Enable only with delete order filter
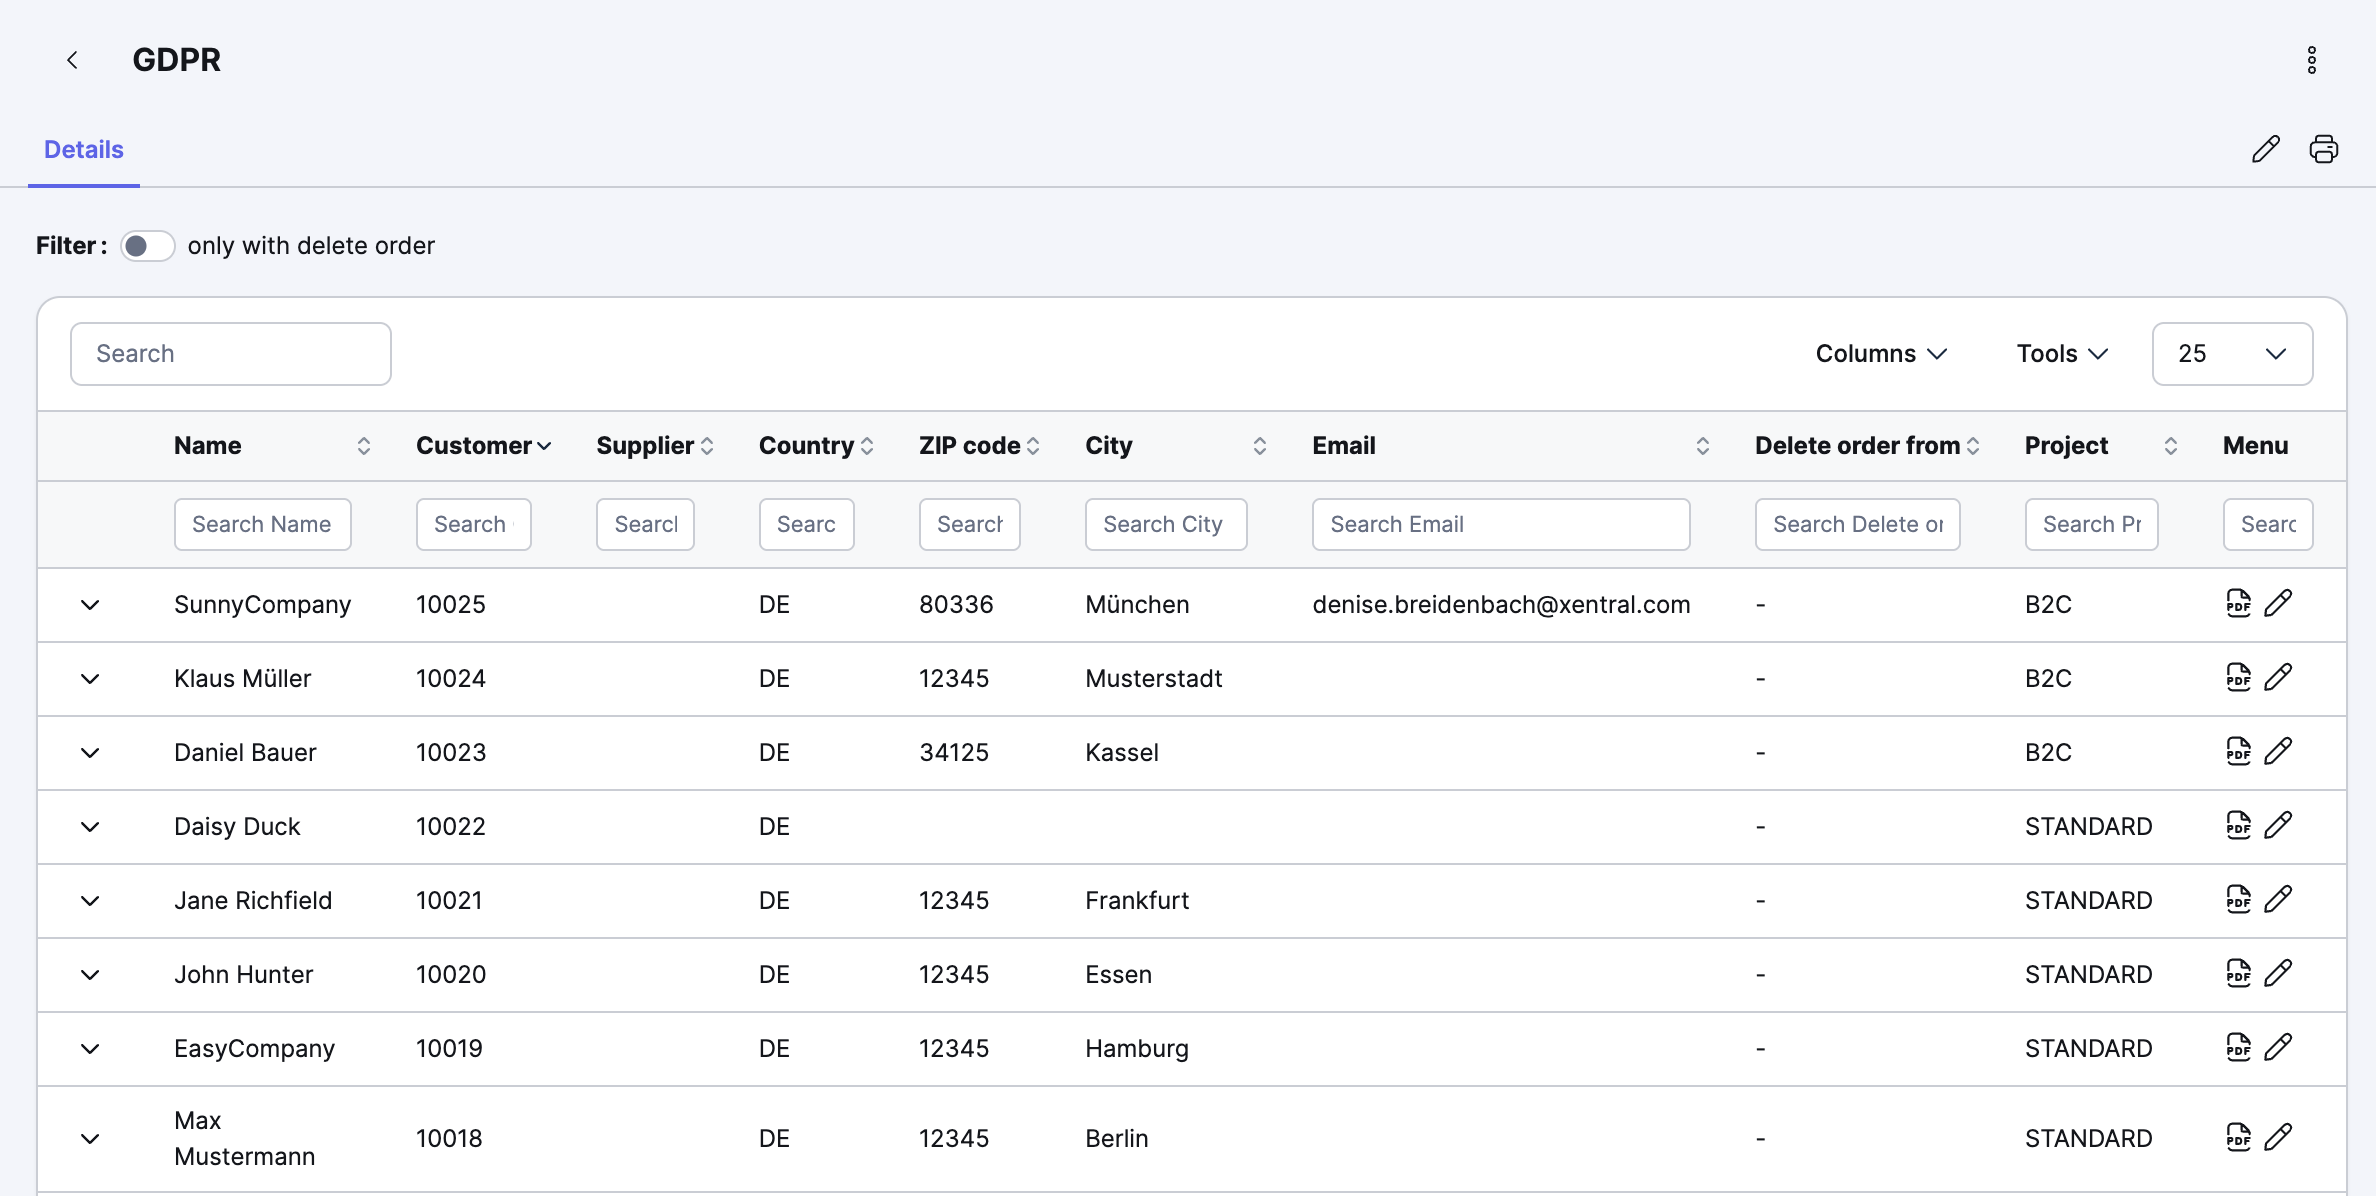 [147, 246]
